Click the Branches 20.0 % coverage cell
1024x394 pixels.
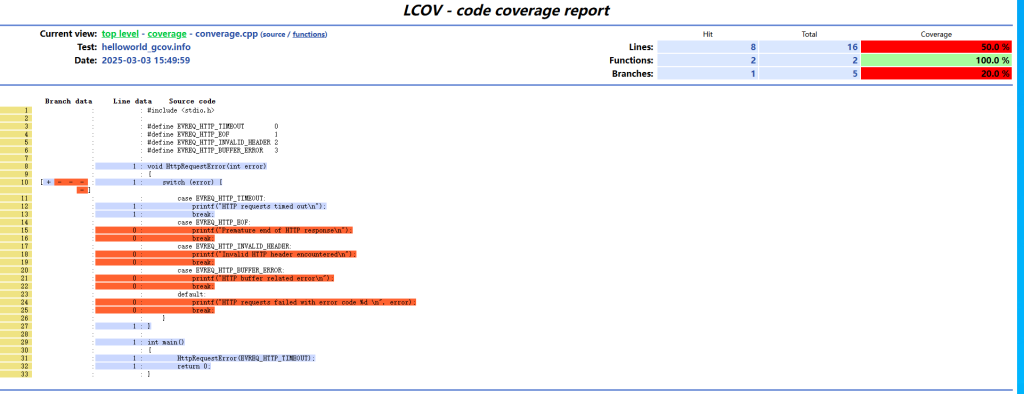(x=936, y=74)
